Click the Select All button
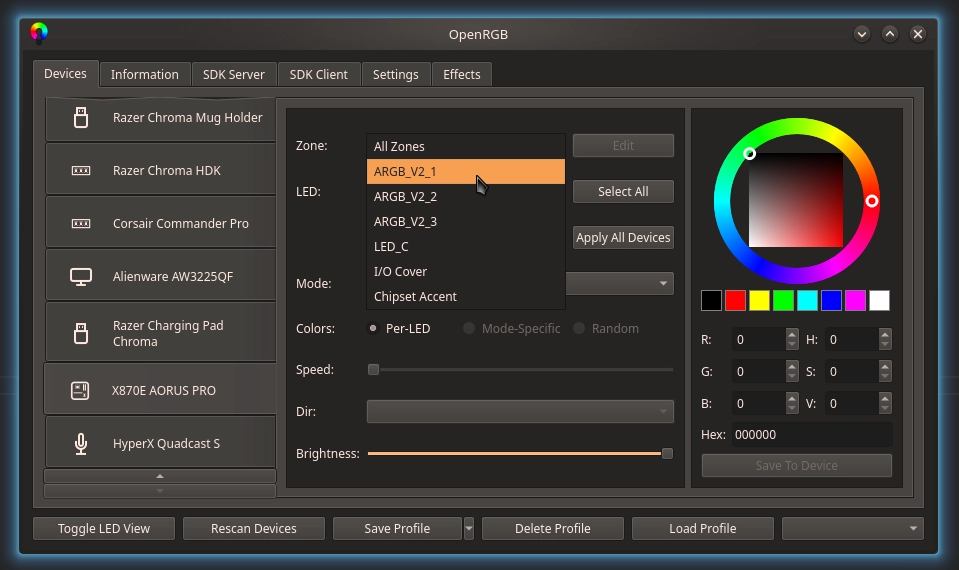Screen dimensions: 959x570 click(x=623, y=191)
